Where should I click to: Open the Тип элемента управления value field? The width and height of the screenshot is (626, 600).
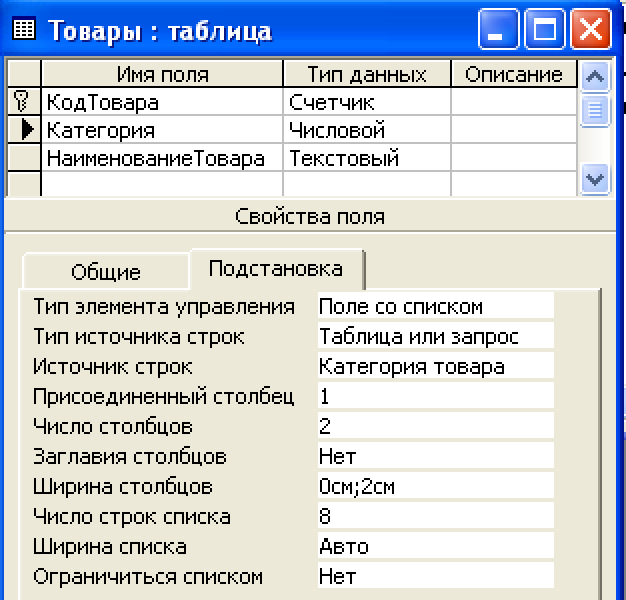436,306
